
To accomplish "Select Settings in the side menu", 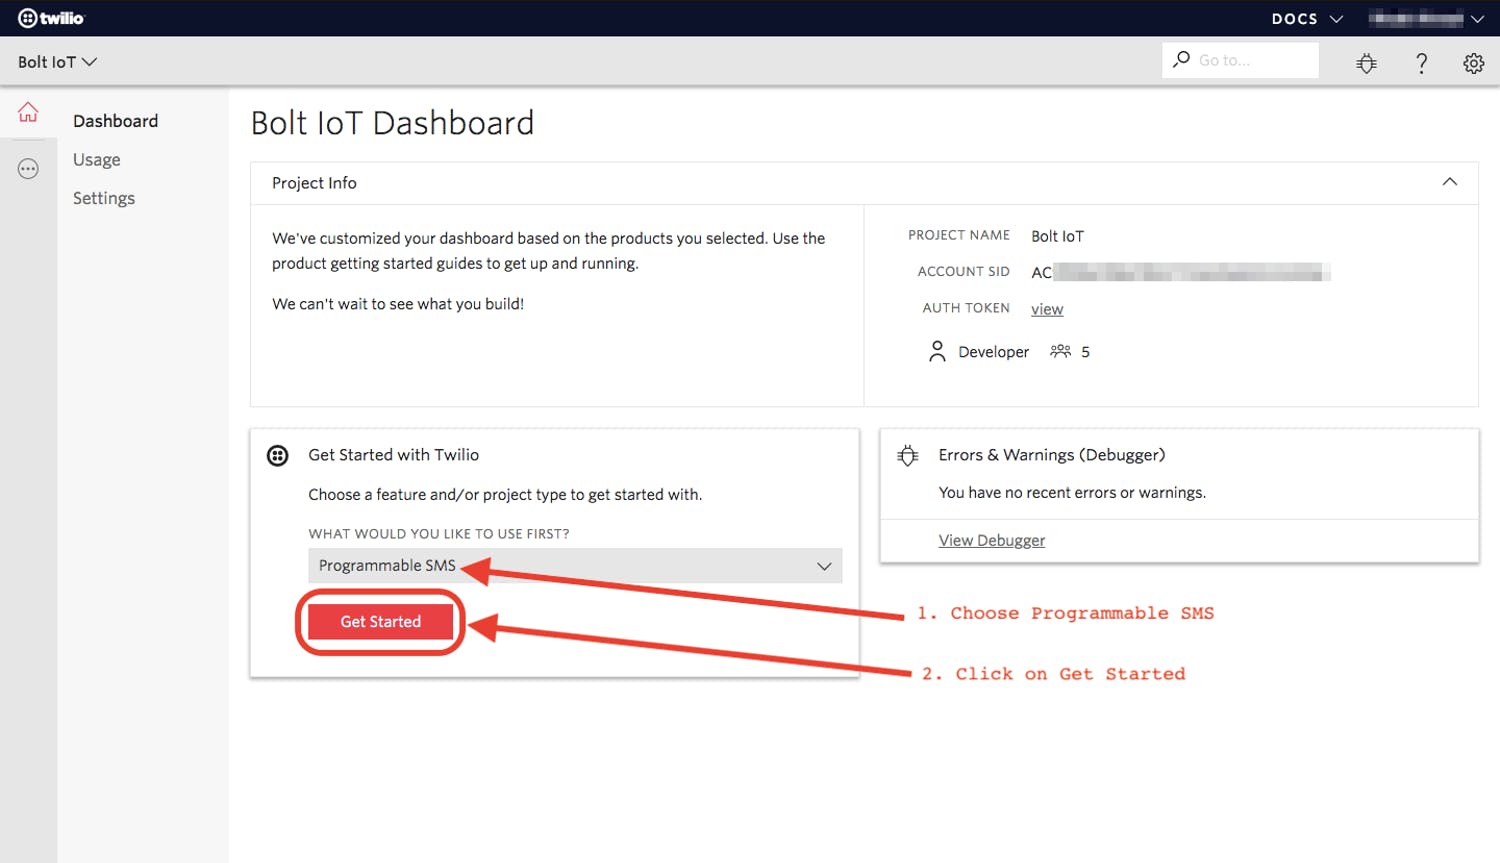I will [104, 198].
